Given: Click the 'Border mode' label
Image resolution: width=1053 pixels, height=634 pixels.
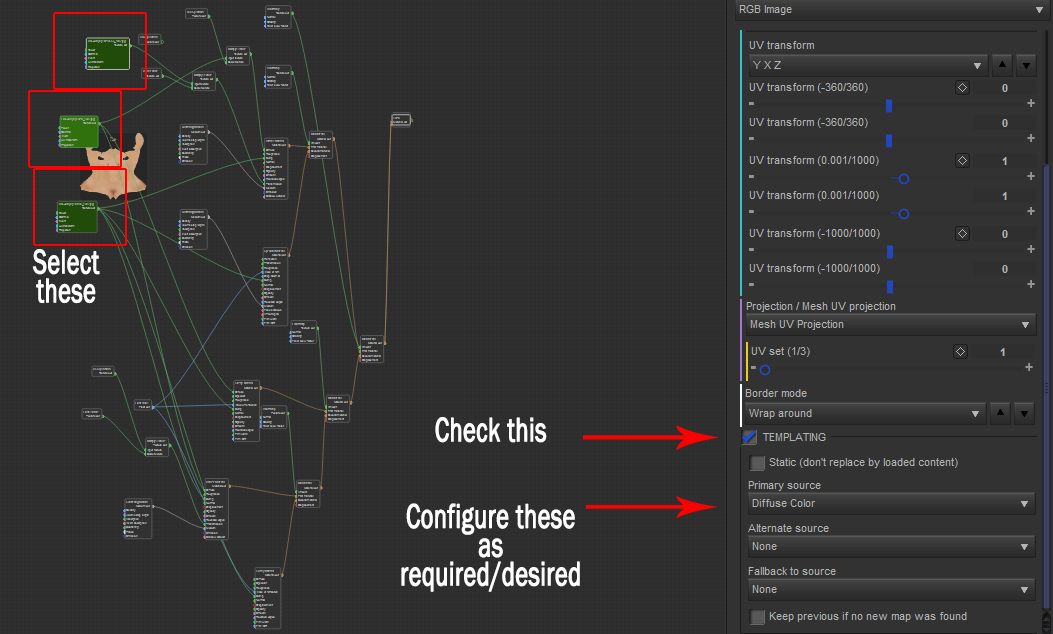Looking at the screenshot, I should tap(776, 393).
